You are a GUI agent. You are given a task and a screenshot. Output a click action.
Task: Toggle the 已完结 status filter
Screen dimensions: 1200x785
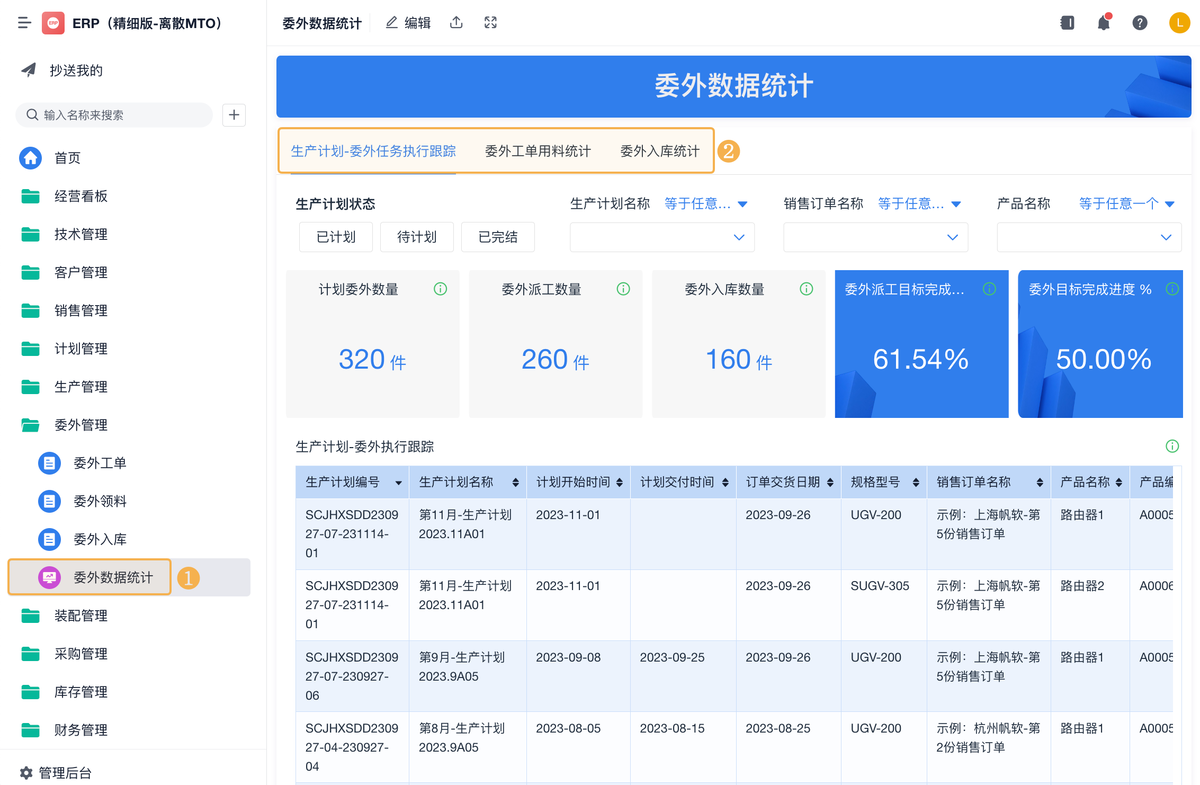[497, 237]
